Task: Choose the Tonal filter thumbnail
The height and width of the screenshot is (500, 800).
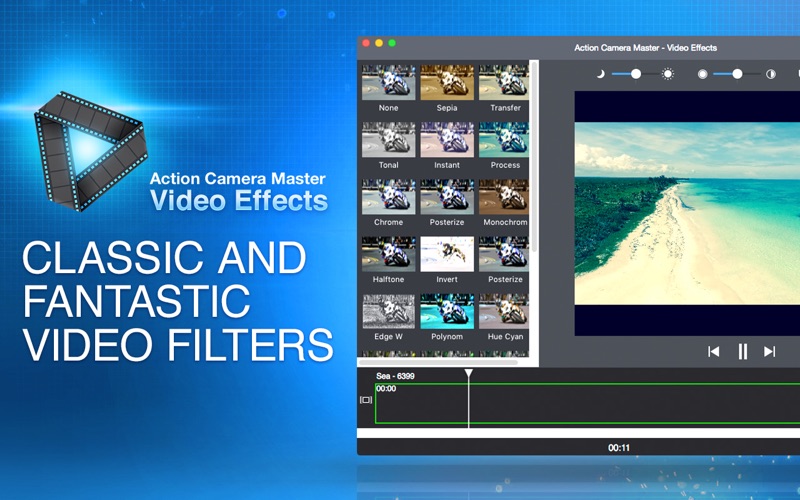Action: pos(388,139)
